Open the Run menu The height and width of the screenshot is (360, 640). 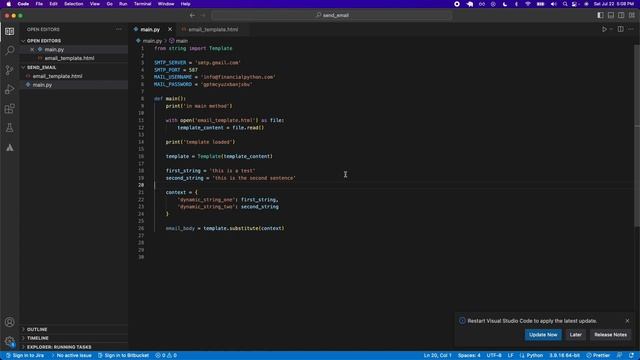tap(123, 4)
